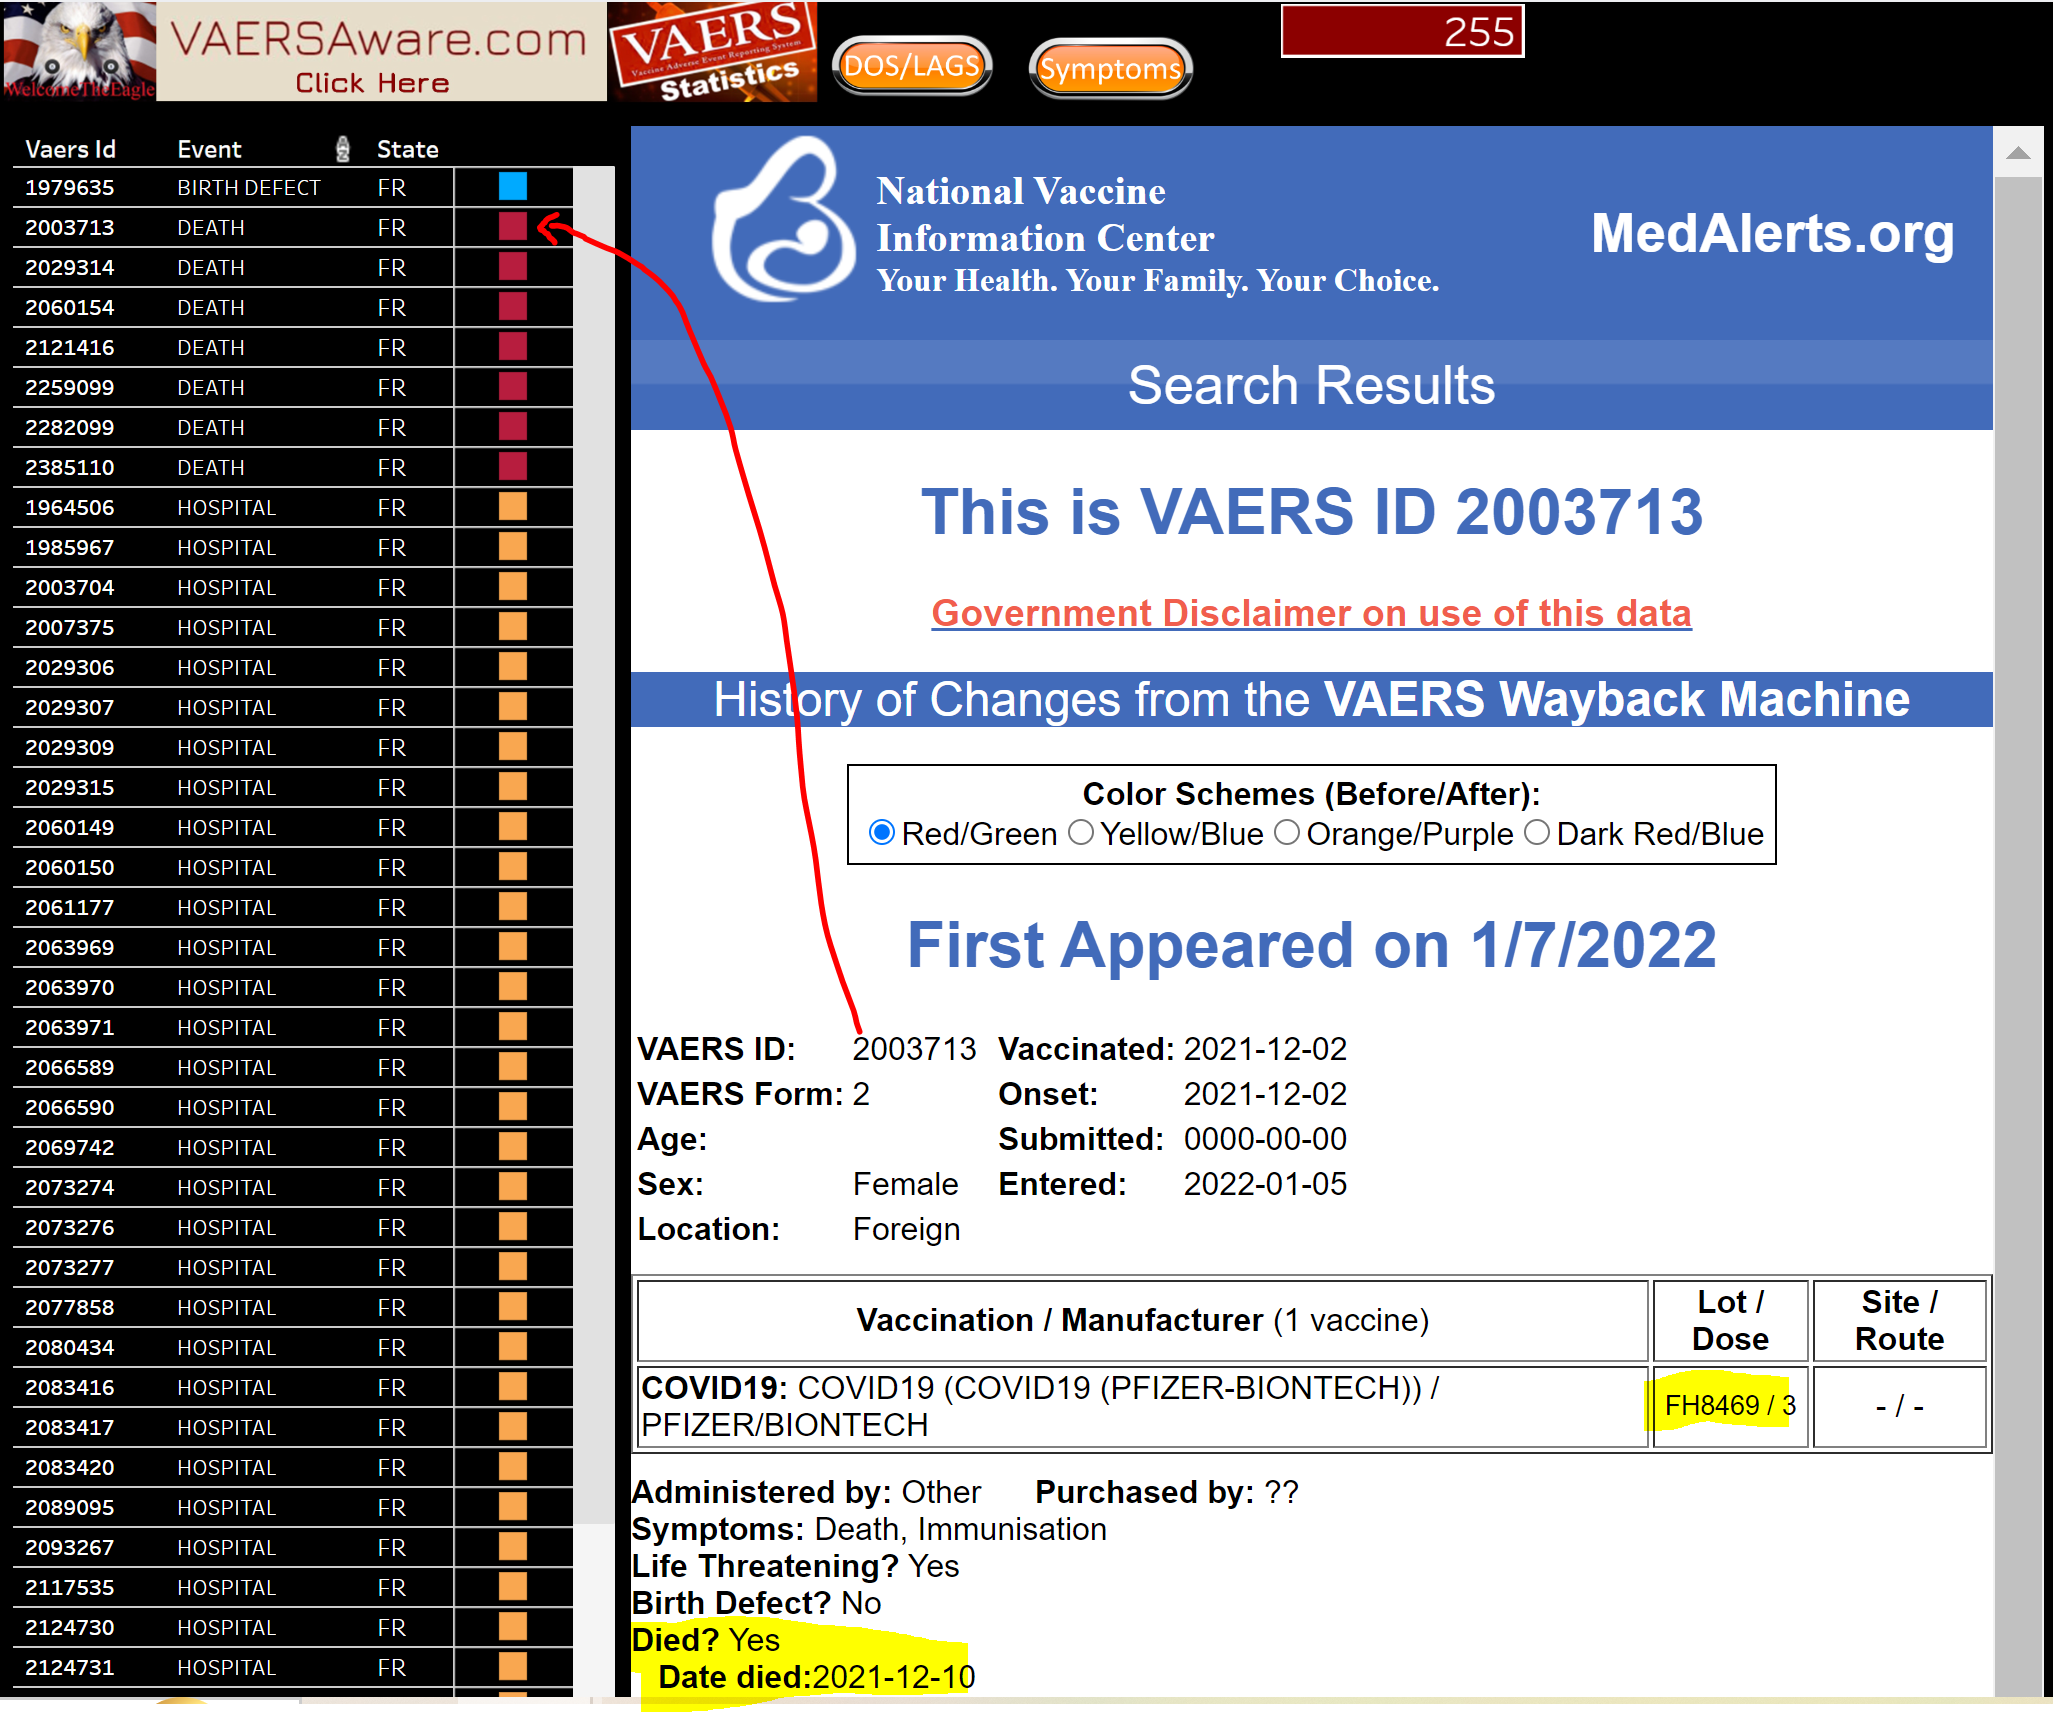
Task: Select Vaers Id 2093267
Action: (x=69, y=1547)
